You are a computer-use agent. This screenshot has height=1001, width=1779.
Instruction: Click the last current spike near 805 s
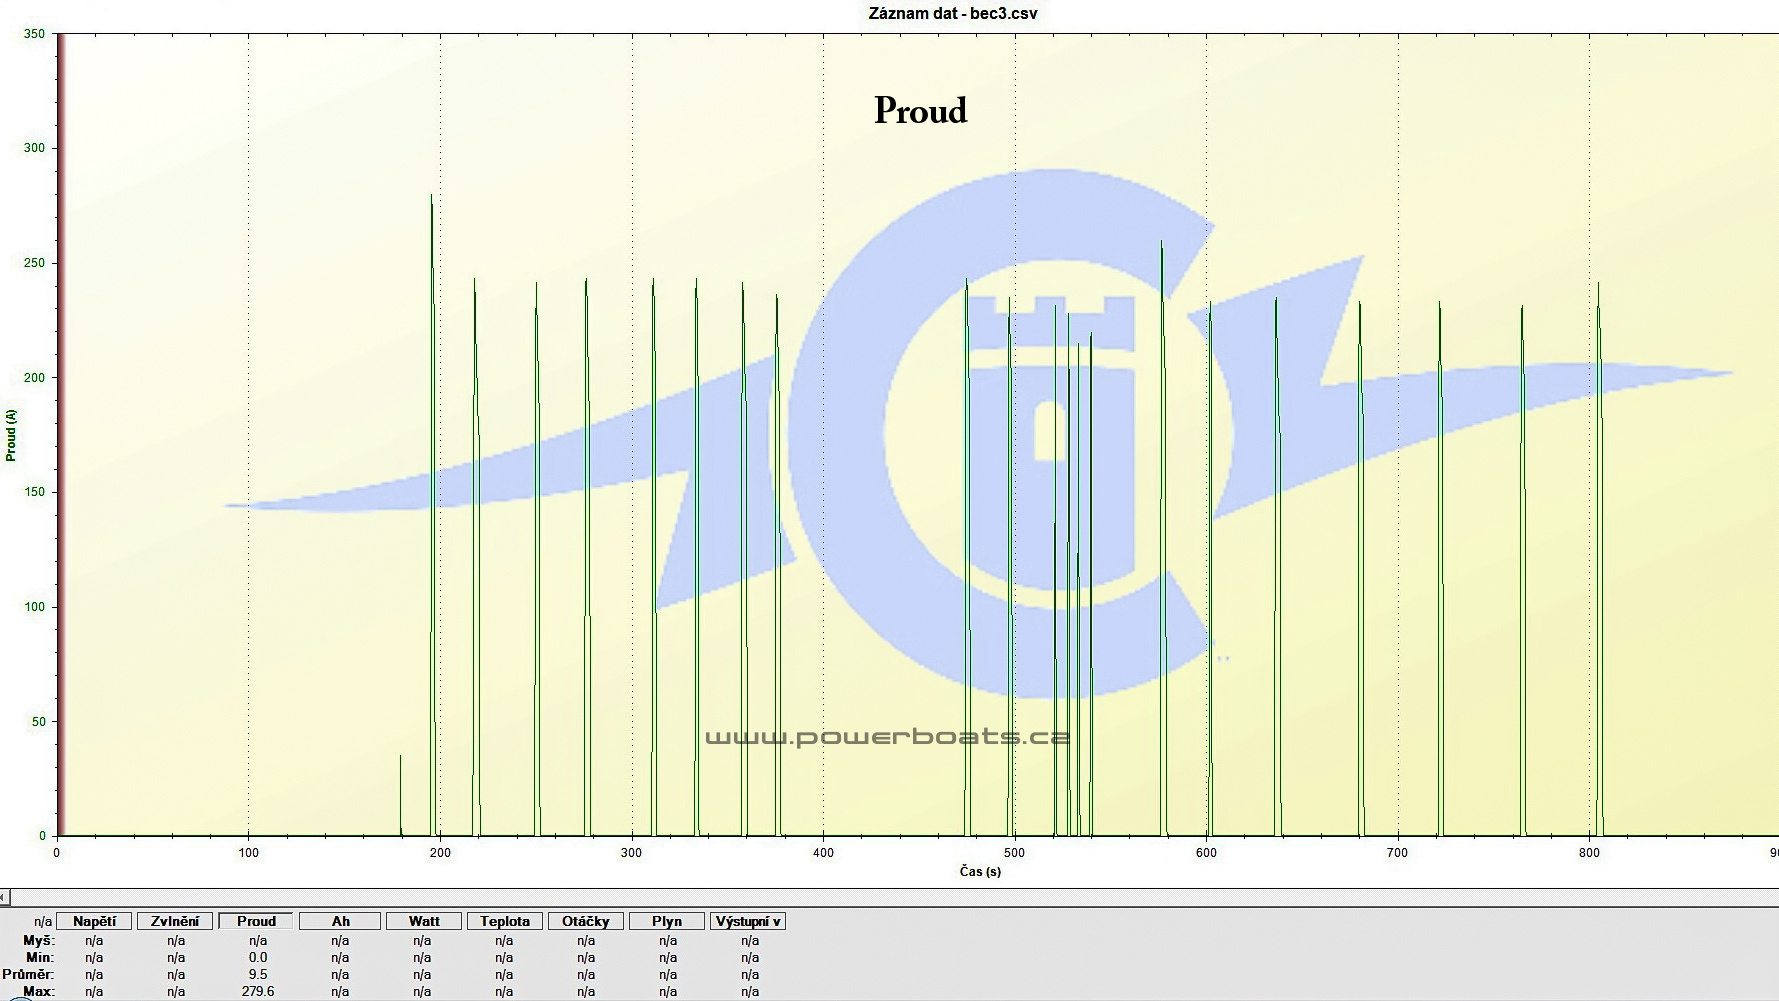[1599, 560]
